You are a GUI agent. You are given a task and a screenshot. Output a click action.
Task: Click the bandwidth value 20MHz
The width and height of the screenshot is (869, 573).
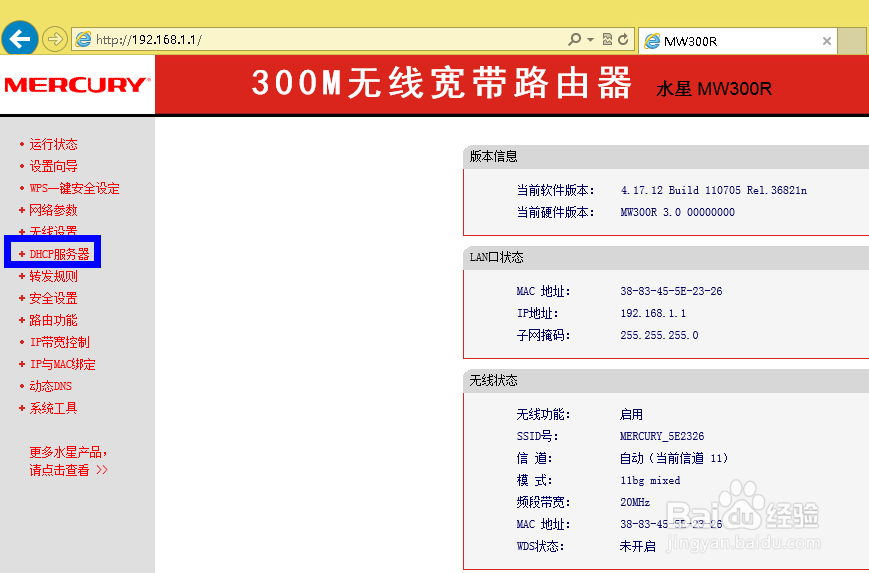(635, 502)
